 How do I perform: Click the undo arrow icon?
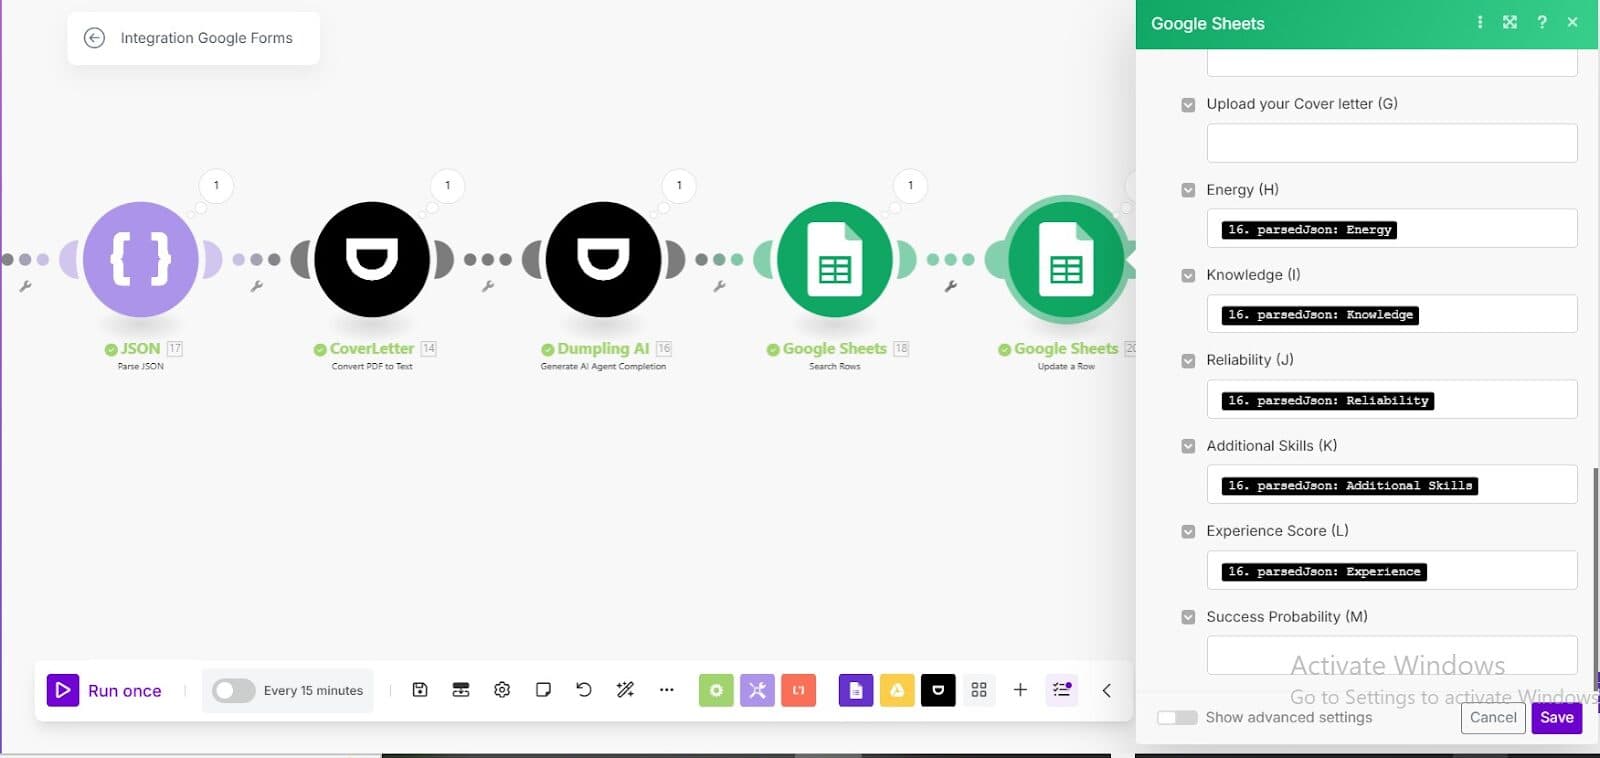(x=584, y=690)
